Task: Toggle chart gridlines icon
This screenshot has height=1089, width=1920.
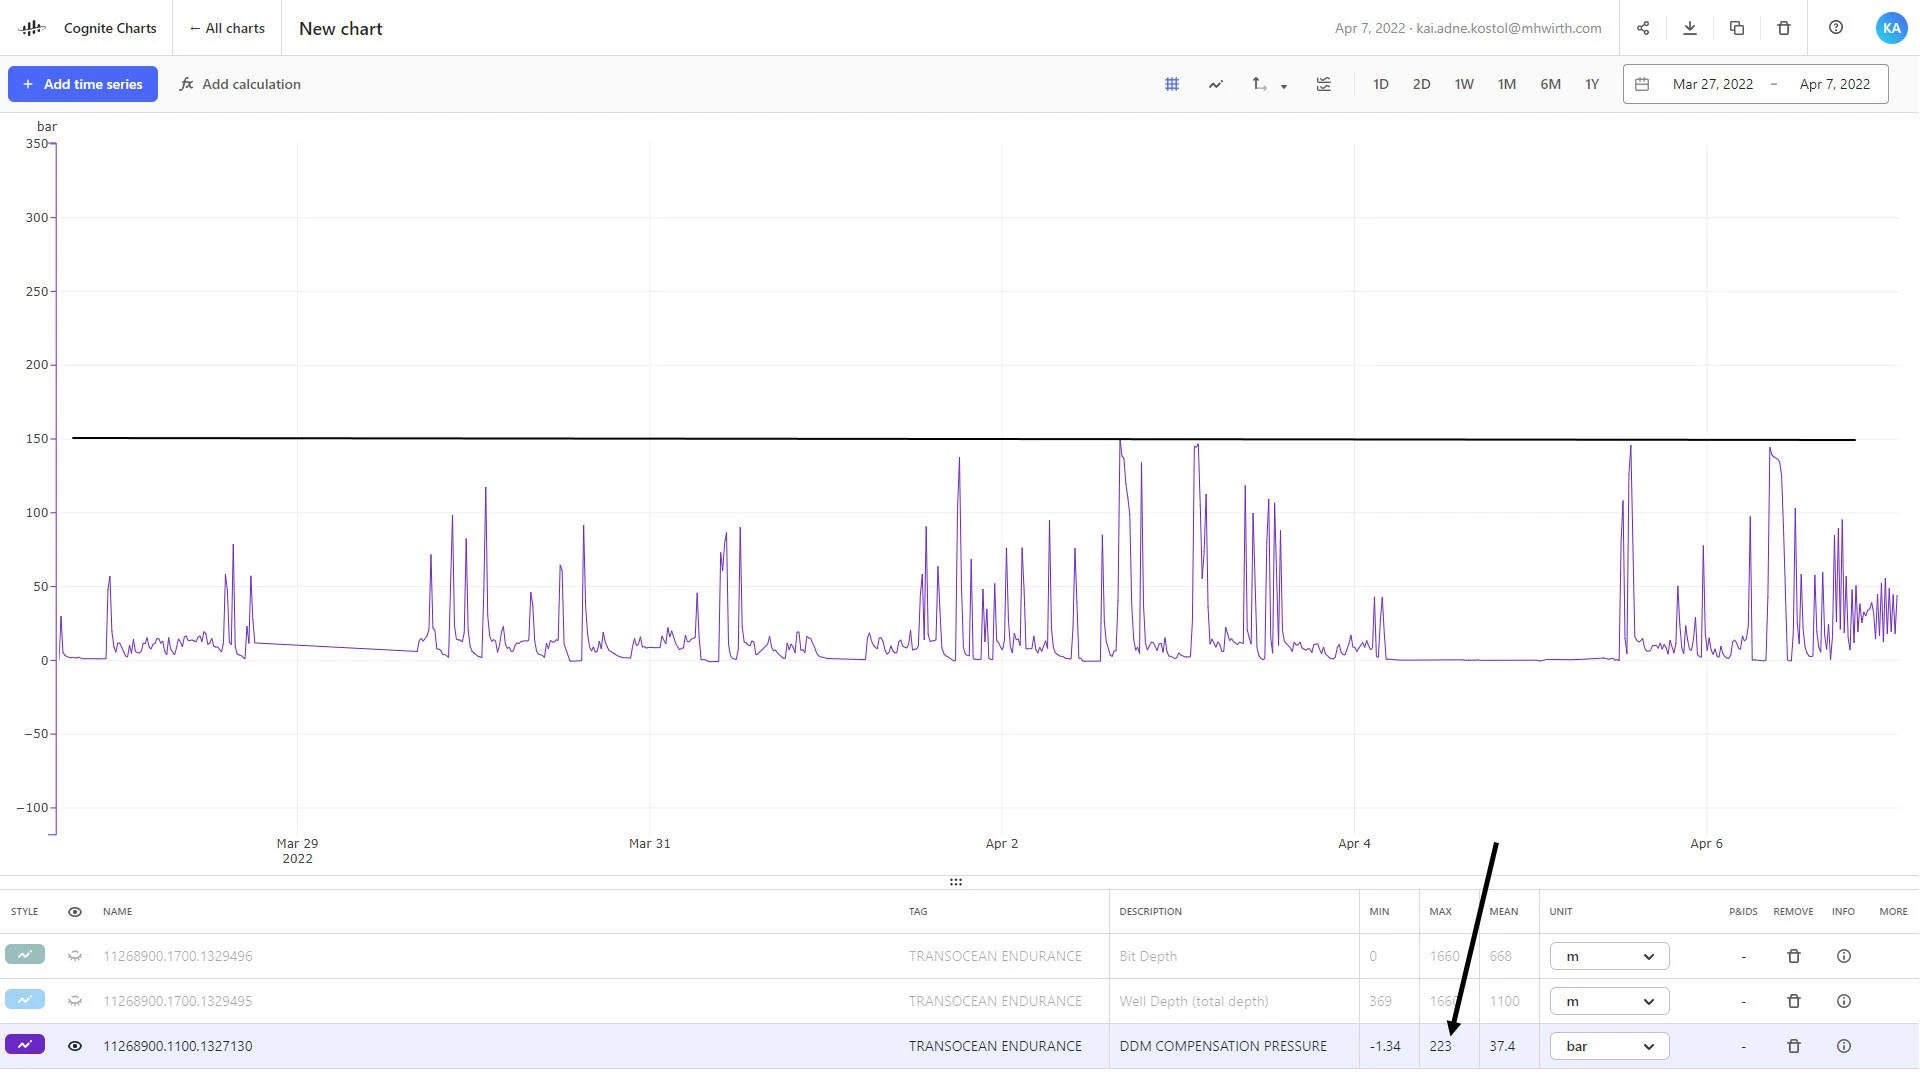Action: (1172, 84)
